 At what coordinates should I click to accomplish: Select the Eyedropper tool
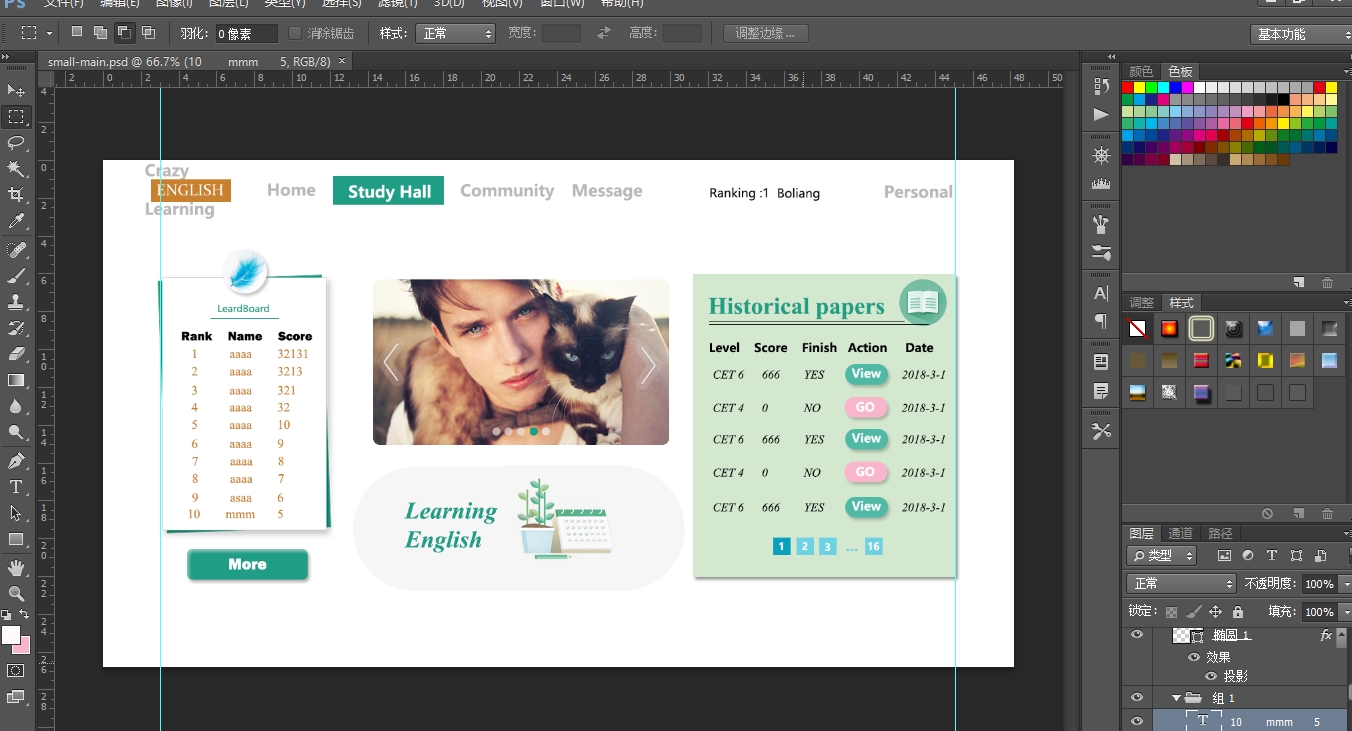click(16, 221)
